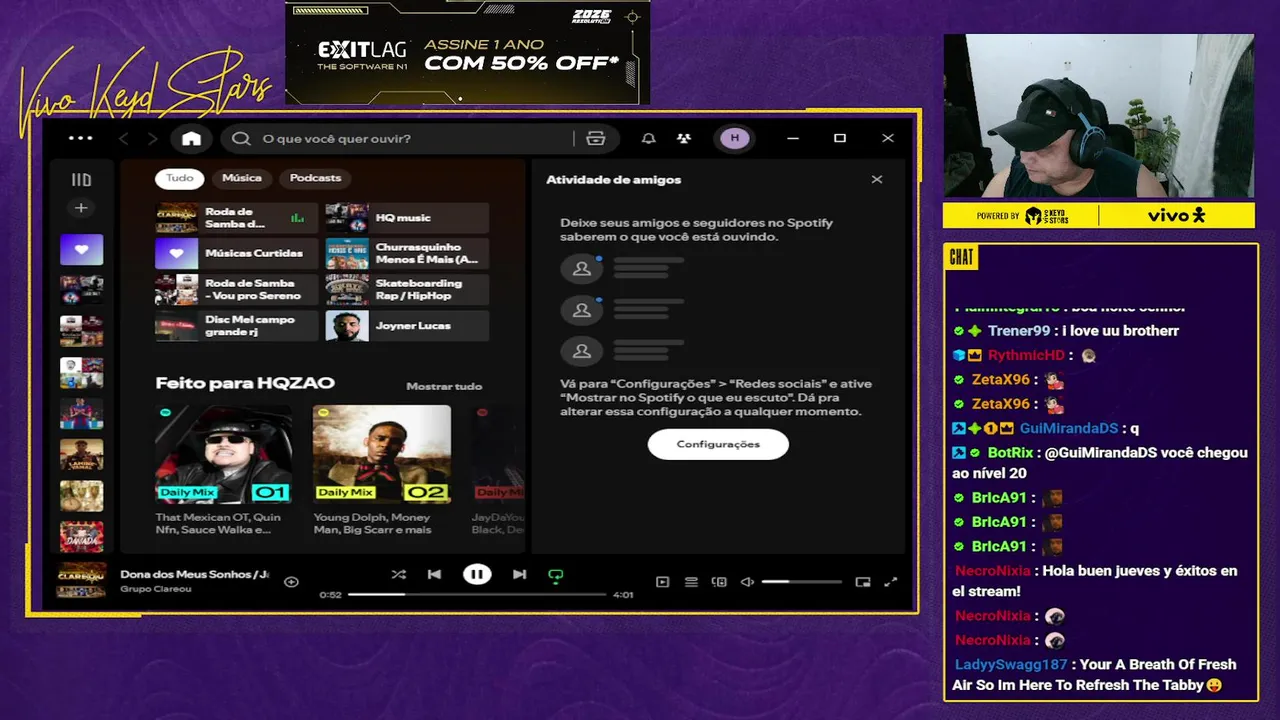Enter full screen player
The width and height of the screenshot is (1280, 720).
click(891, 582)
